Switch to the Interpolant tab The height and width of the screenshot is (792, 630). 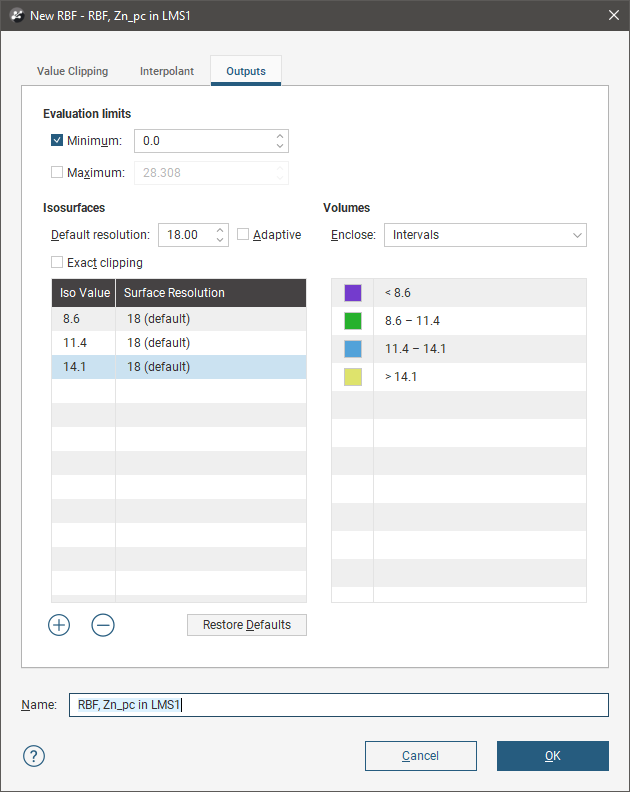pos(167,71)
